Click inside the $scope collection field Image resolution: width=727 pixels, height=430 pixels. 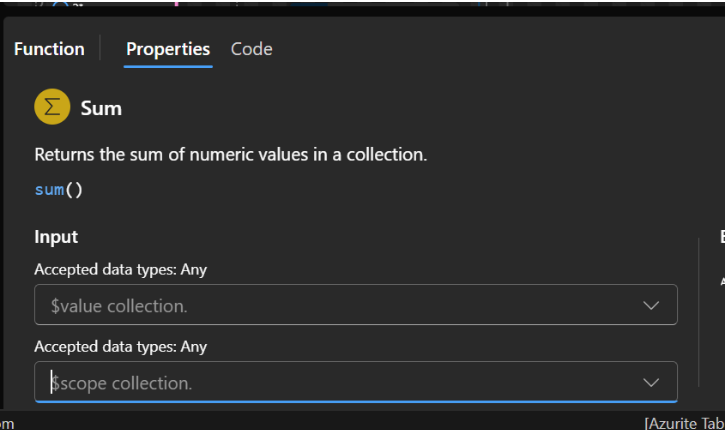[330, 383]
